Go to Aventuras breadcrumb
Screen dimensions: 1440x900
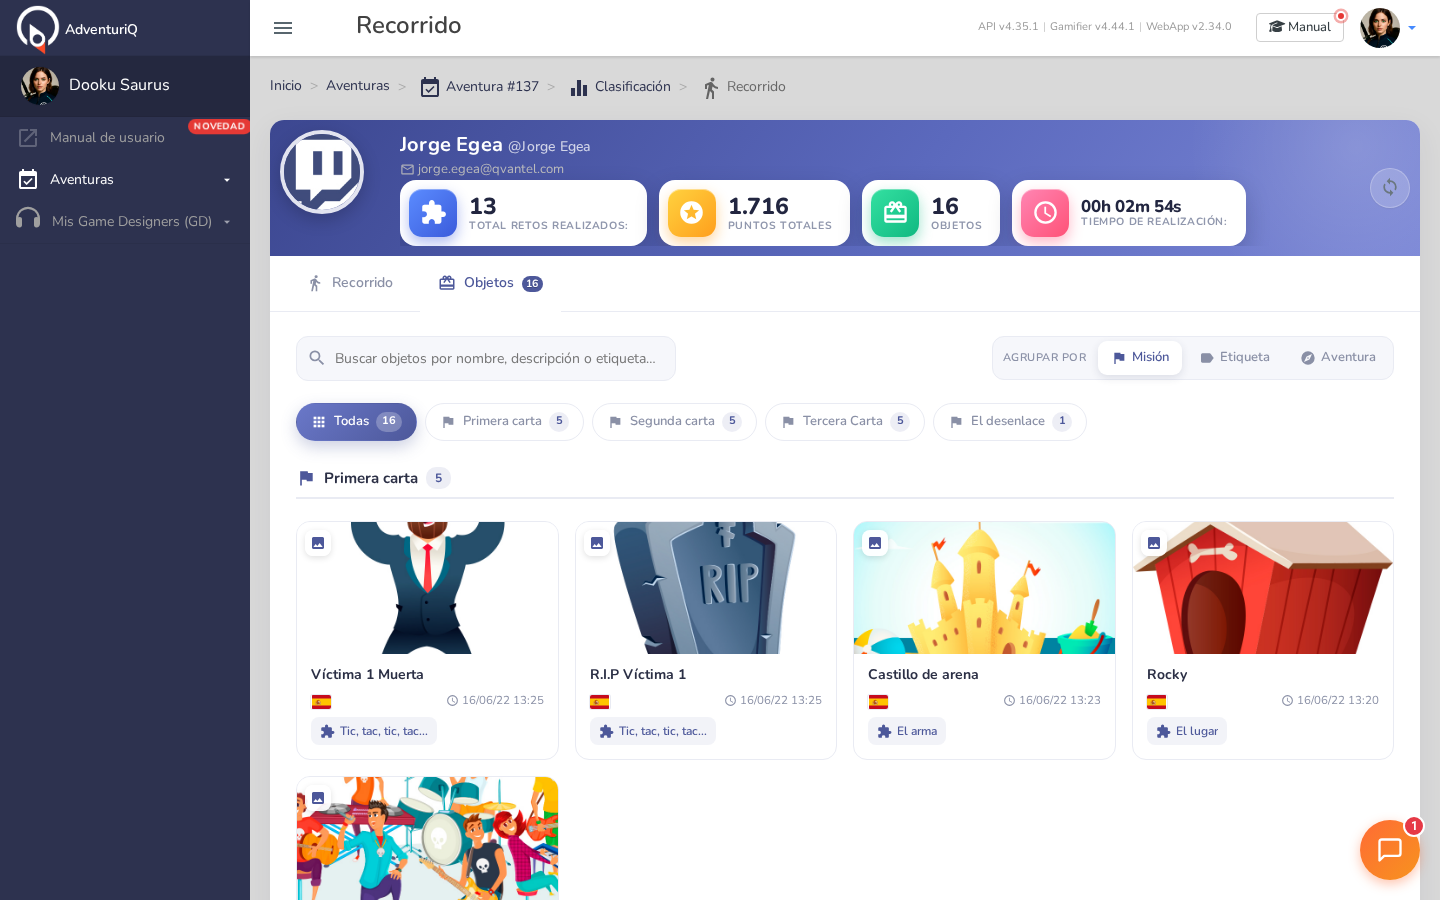point(358,86)
